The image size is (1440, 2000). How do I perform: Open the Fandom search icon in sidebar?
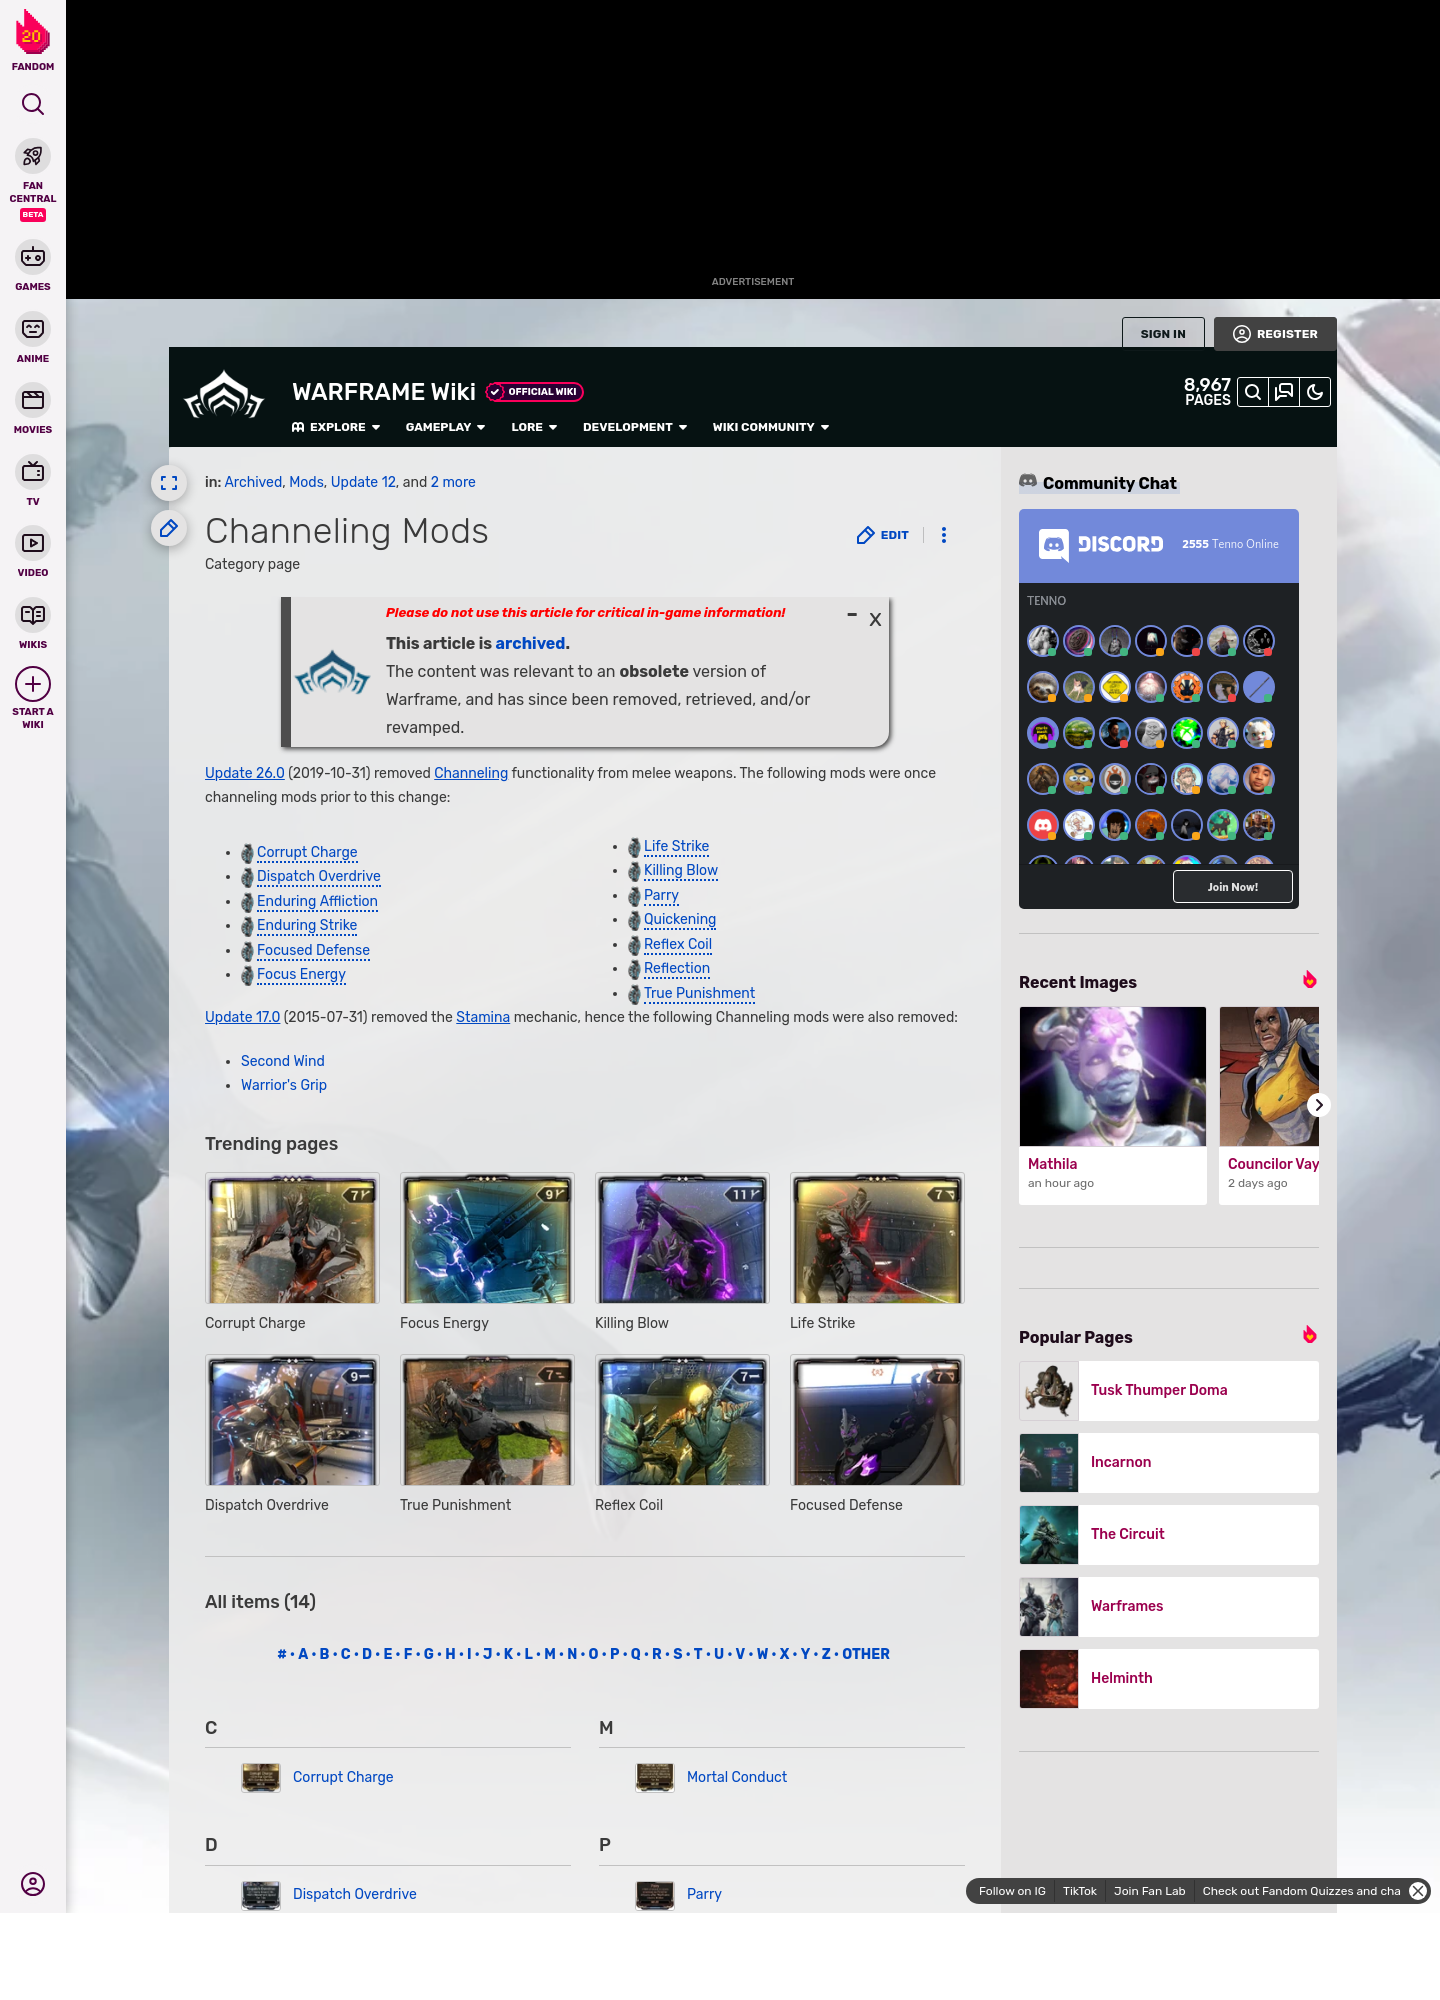[x=33, y=105]
